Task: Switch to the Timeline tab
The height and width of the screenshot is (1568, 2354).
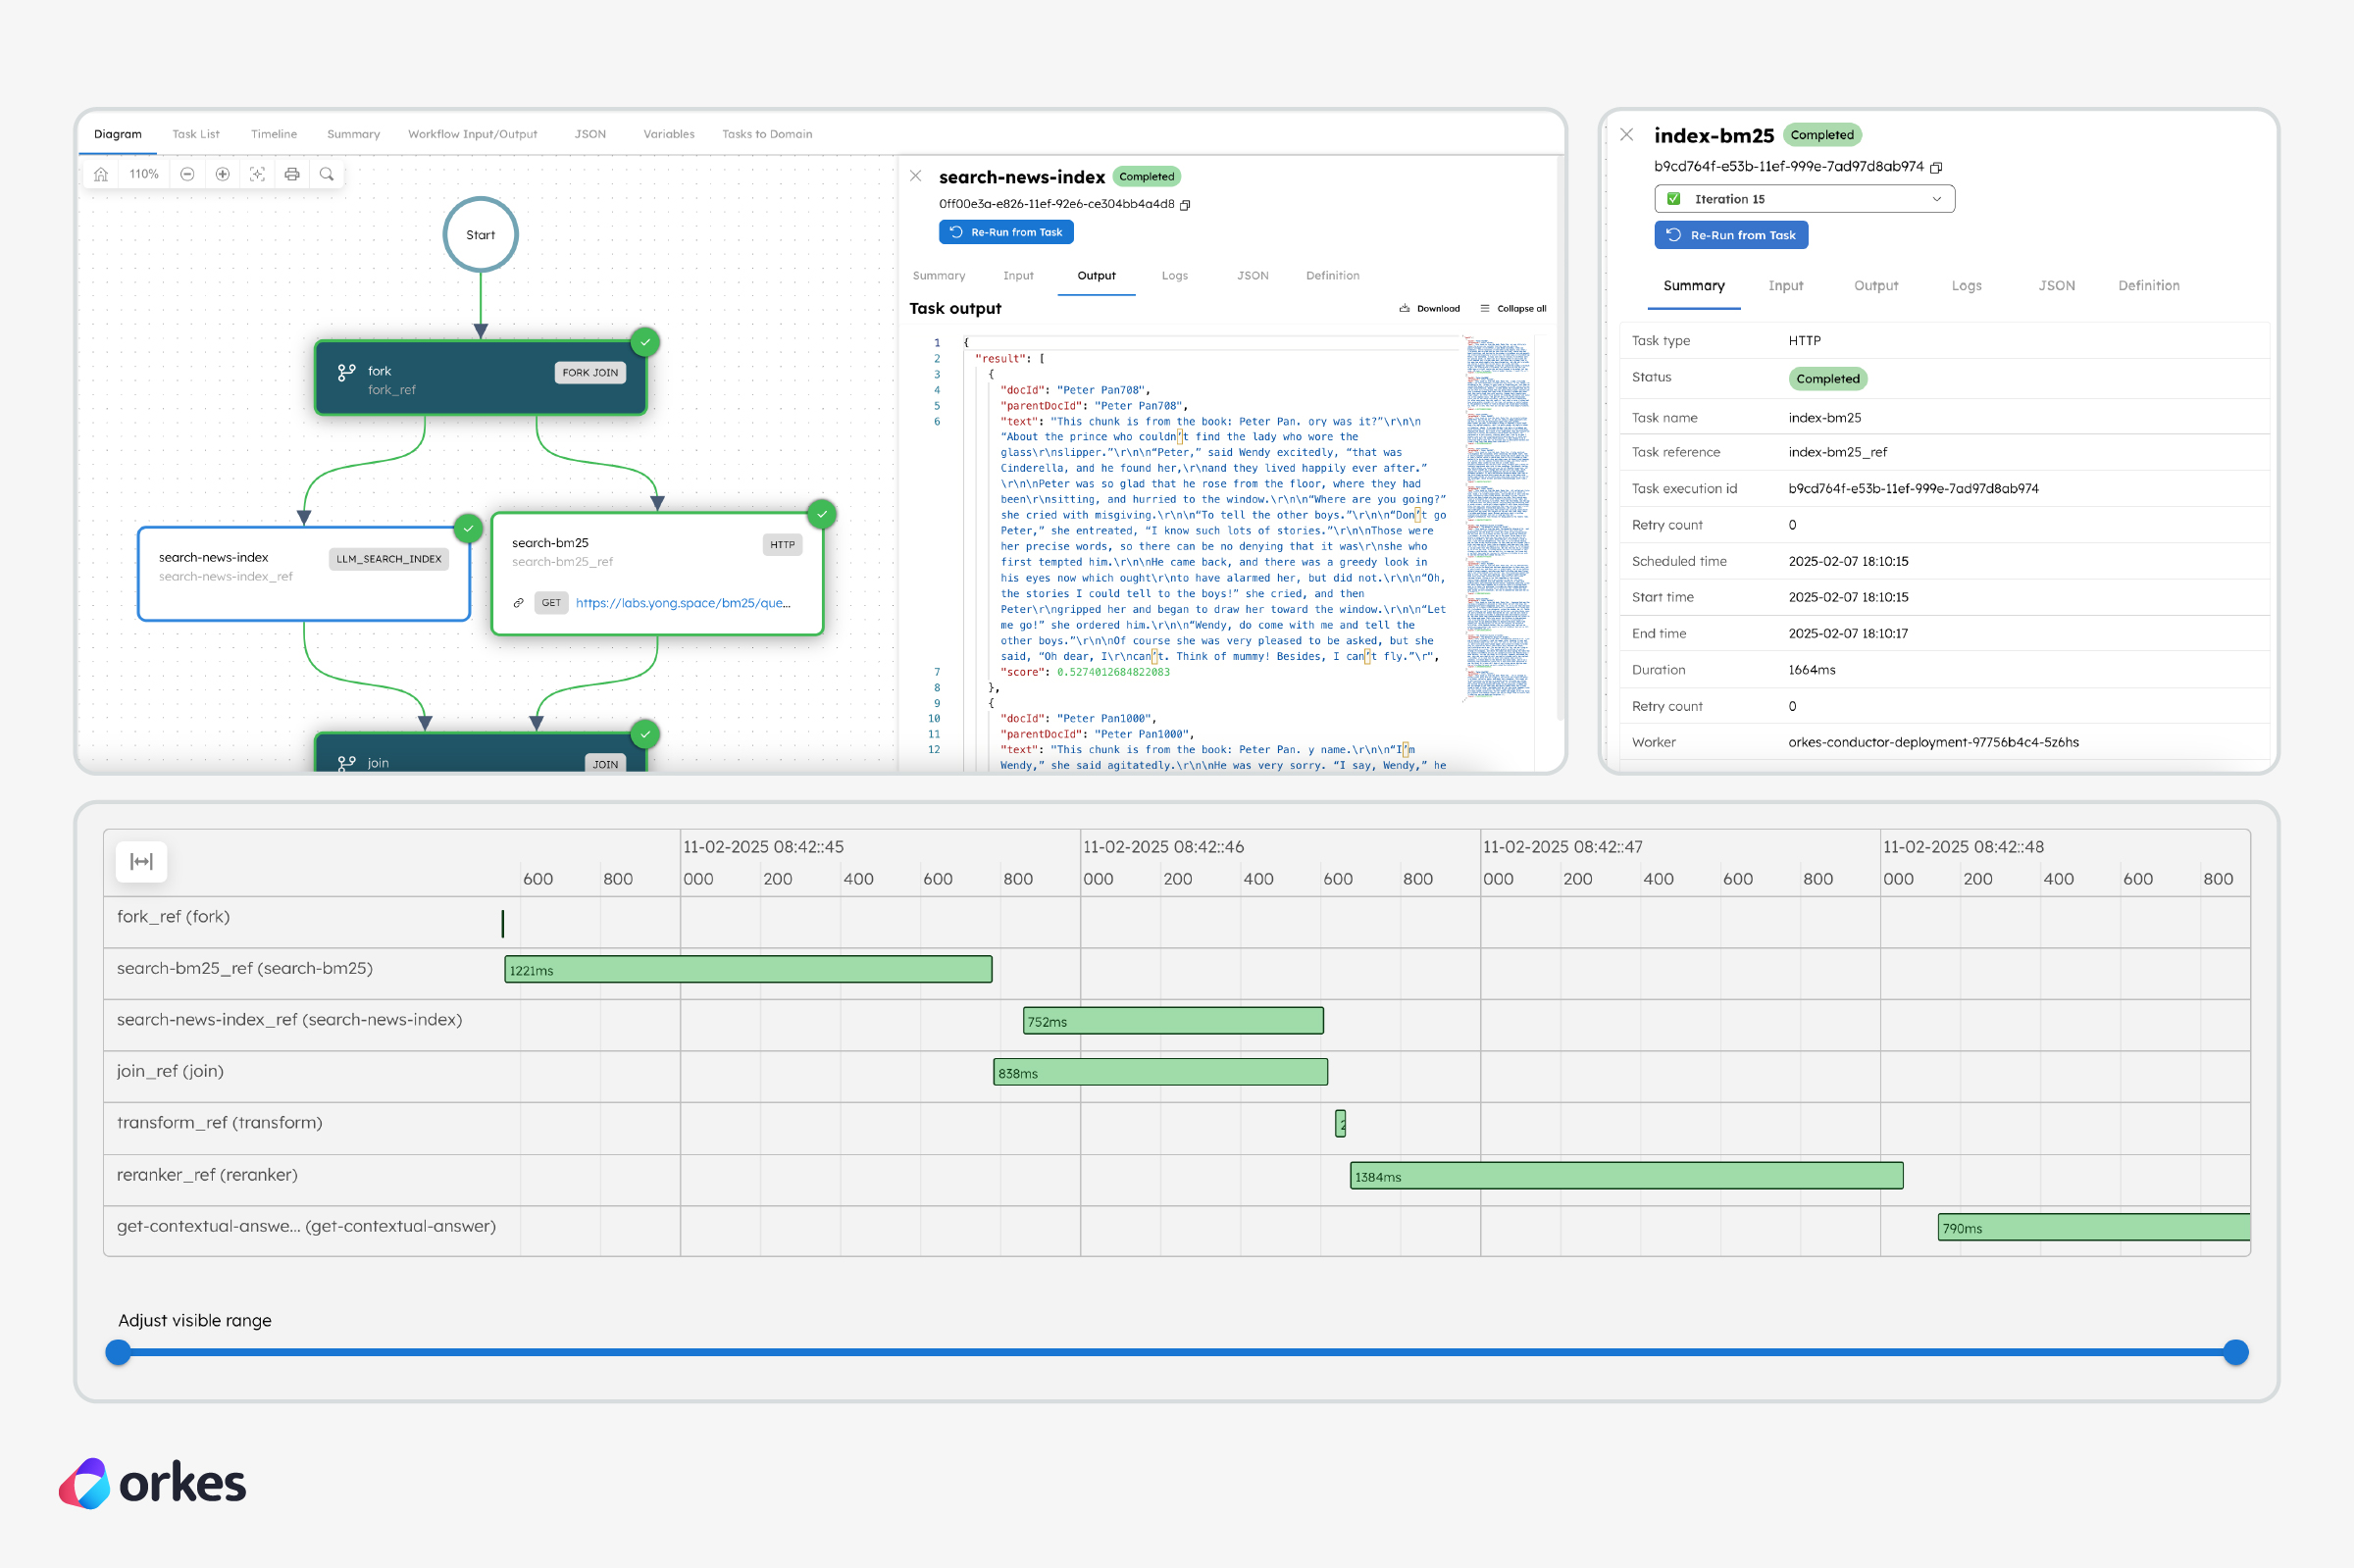Action: click(x=274, y=134)
